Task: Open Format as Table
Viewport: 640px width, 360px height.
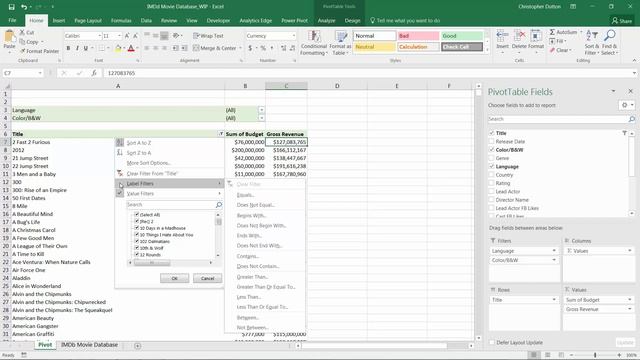Action: (340, 42)
